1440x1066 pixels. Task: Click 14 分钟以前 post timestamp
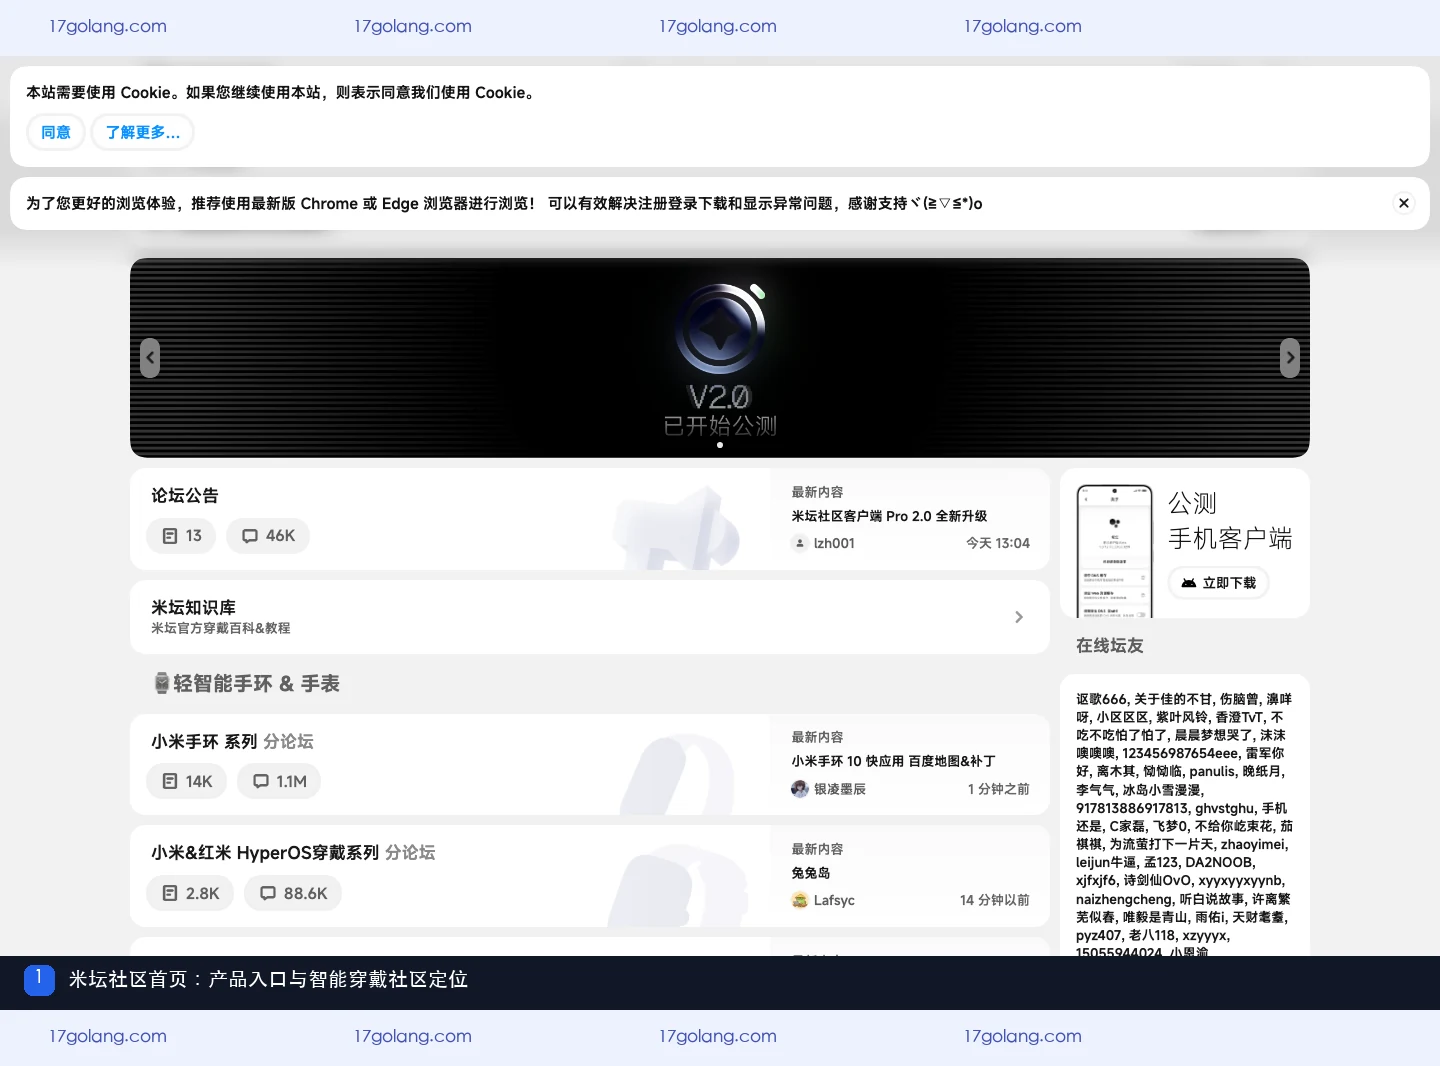tap(995, 900)
